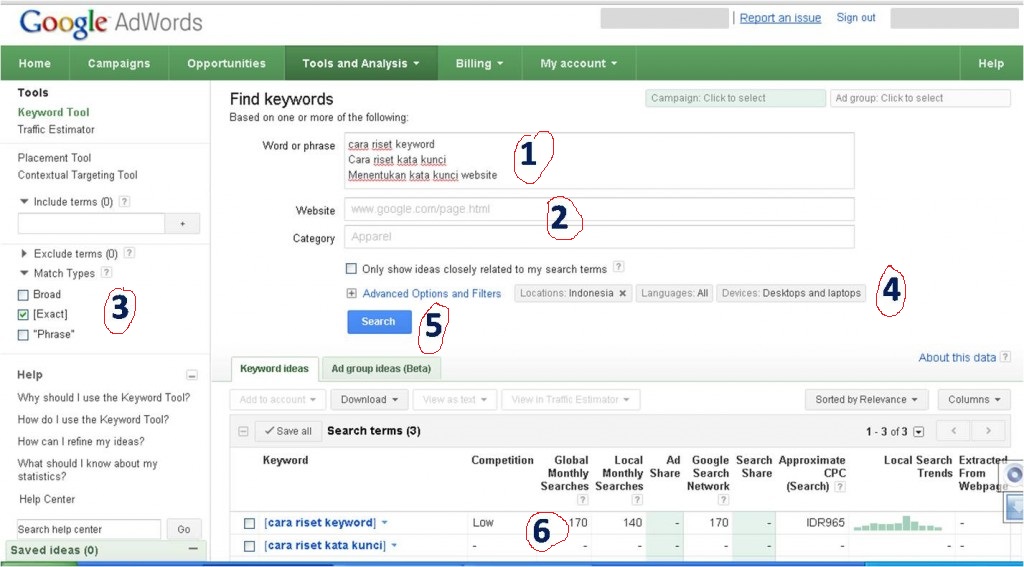Remove the Locations: Indonesia filter
This screenshot has height=567, width=1024.
pos(622,293)
